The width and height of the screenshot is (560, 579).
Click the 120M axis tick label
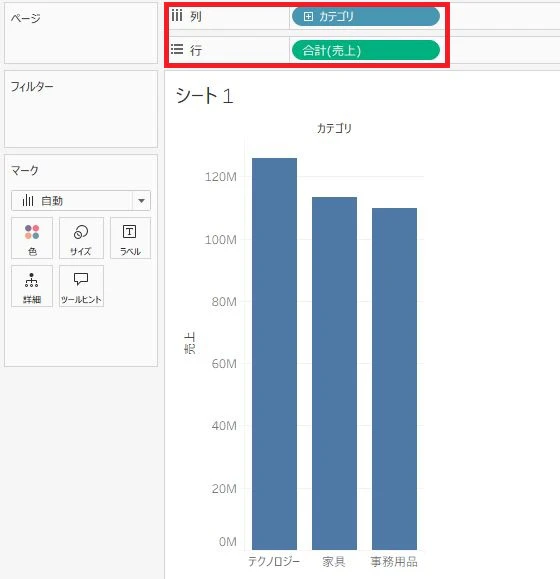tap(221, 177)
